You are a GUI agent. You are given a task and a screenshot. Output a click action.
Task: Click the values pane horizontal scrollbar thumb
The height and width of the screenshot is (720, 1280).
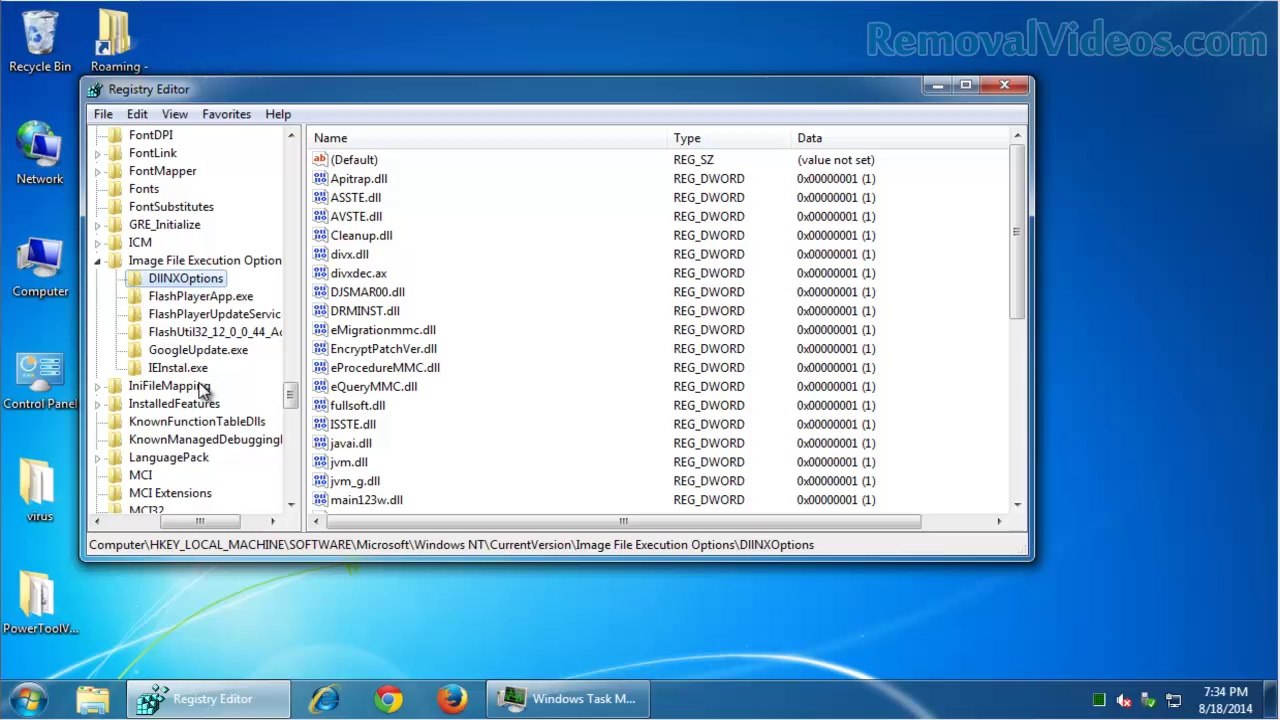(x=623, y=522)
